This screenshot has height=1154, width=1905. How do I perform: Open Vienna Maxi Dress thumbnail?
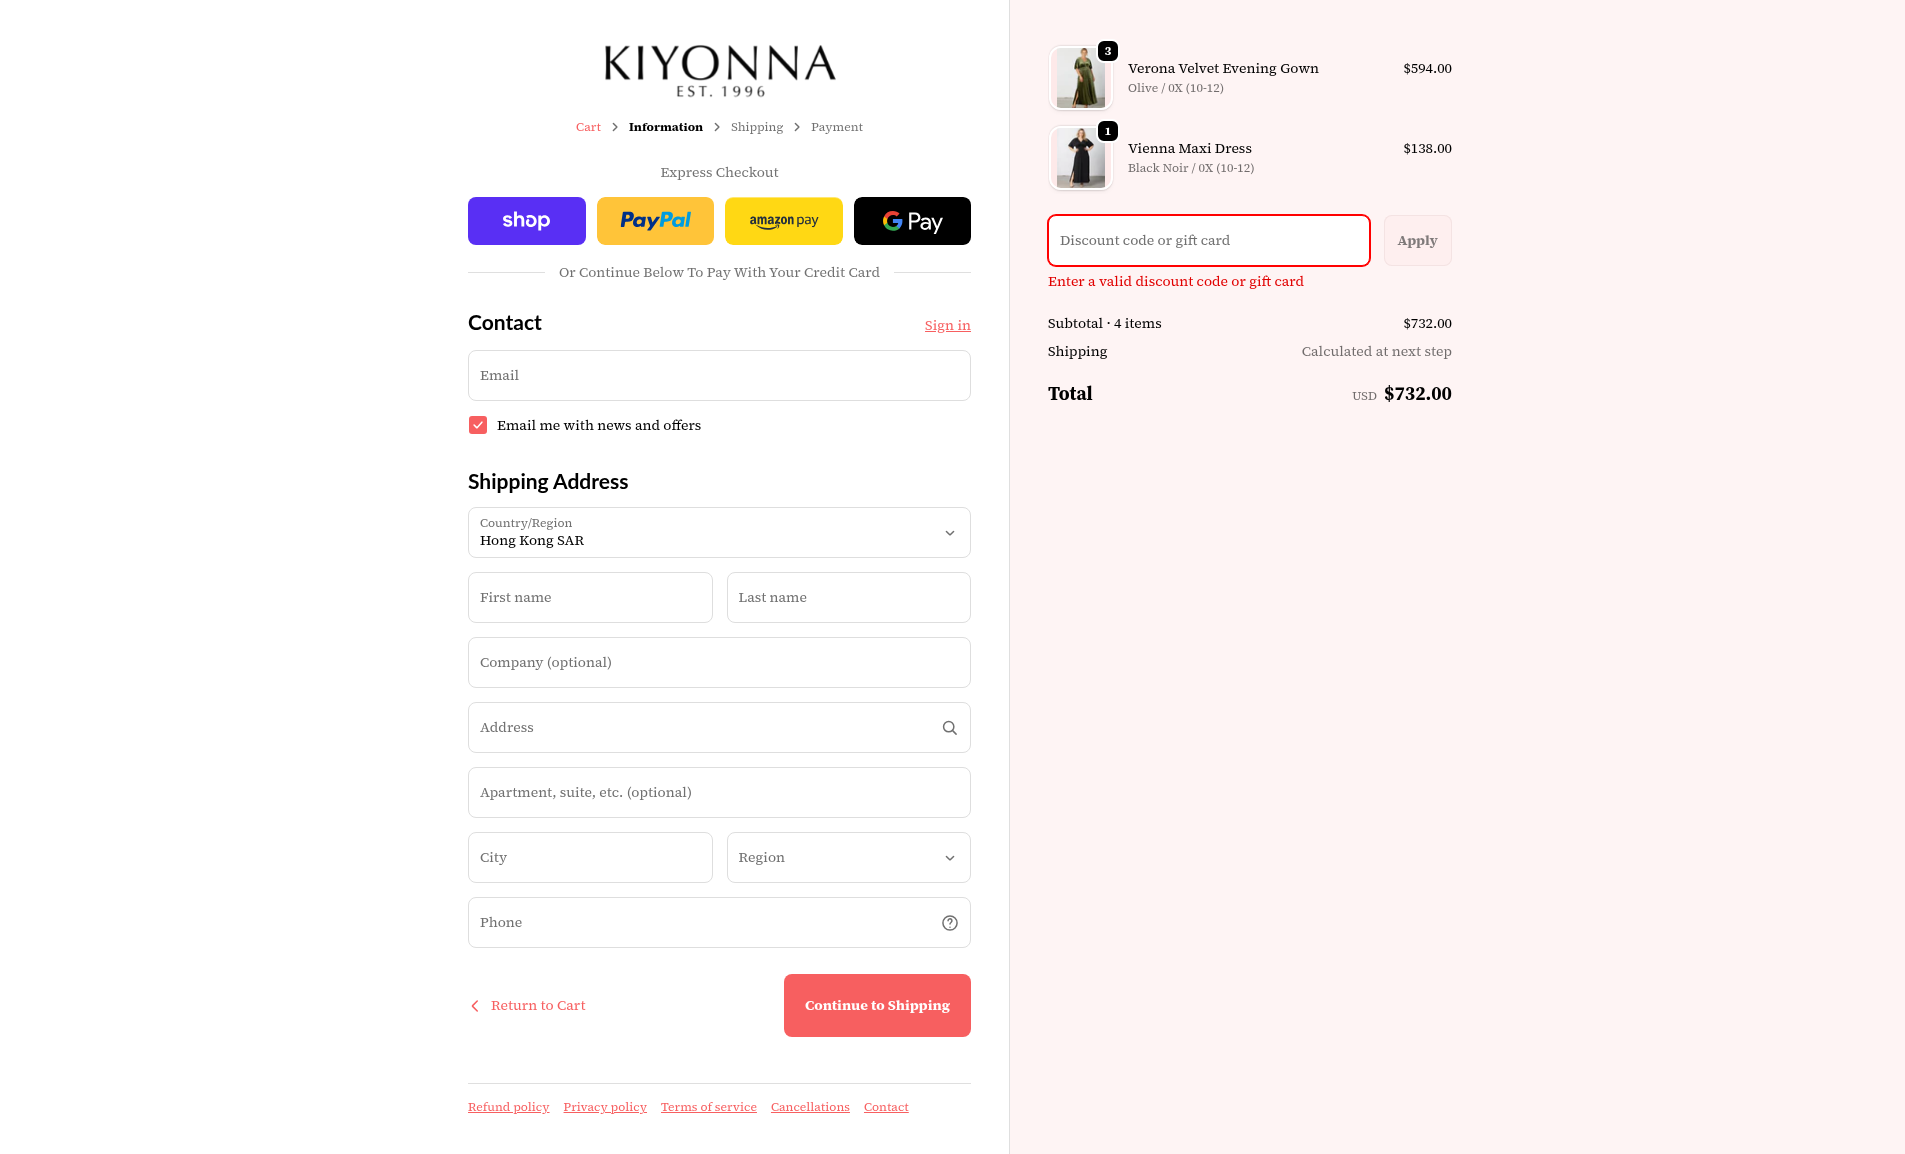(x=1081, y=158)
